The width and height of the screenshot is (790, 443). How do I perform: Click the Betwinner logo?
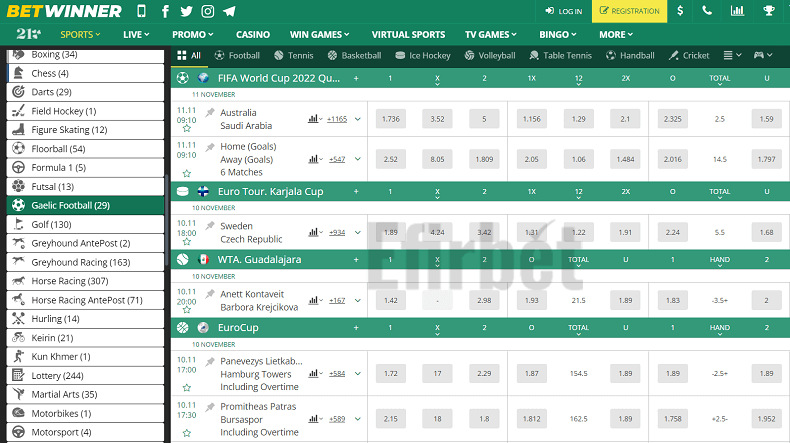point(64,11)
